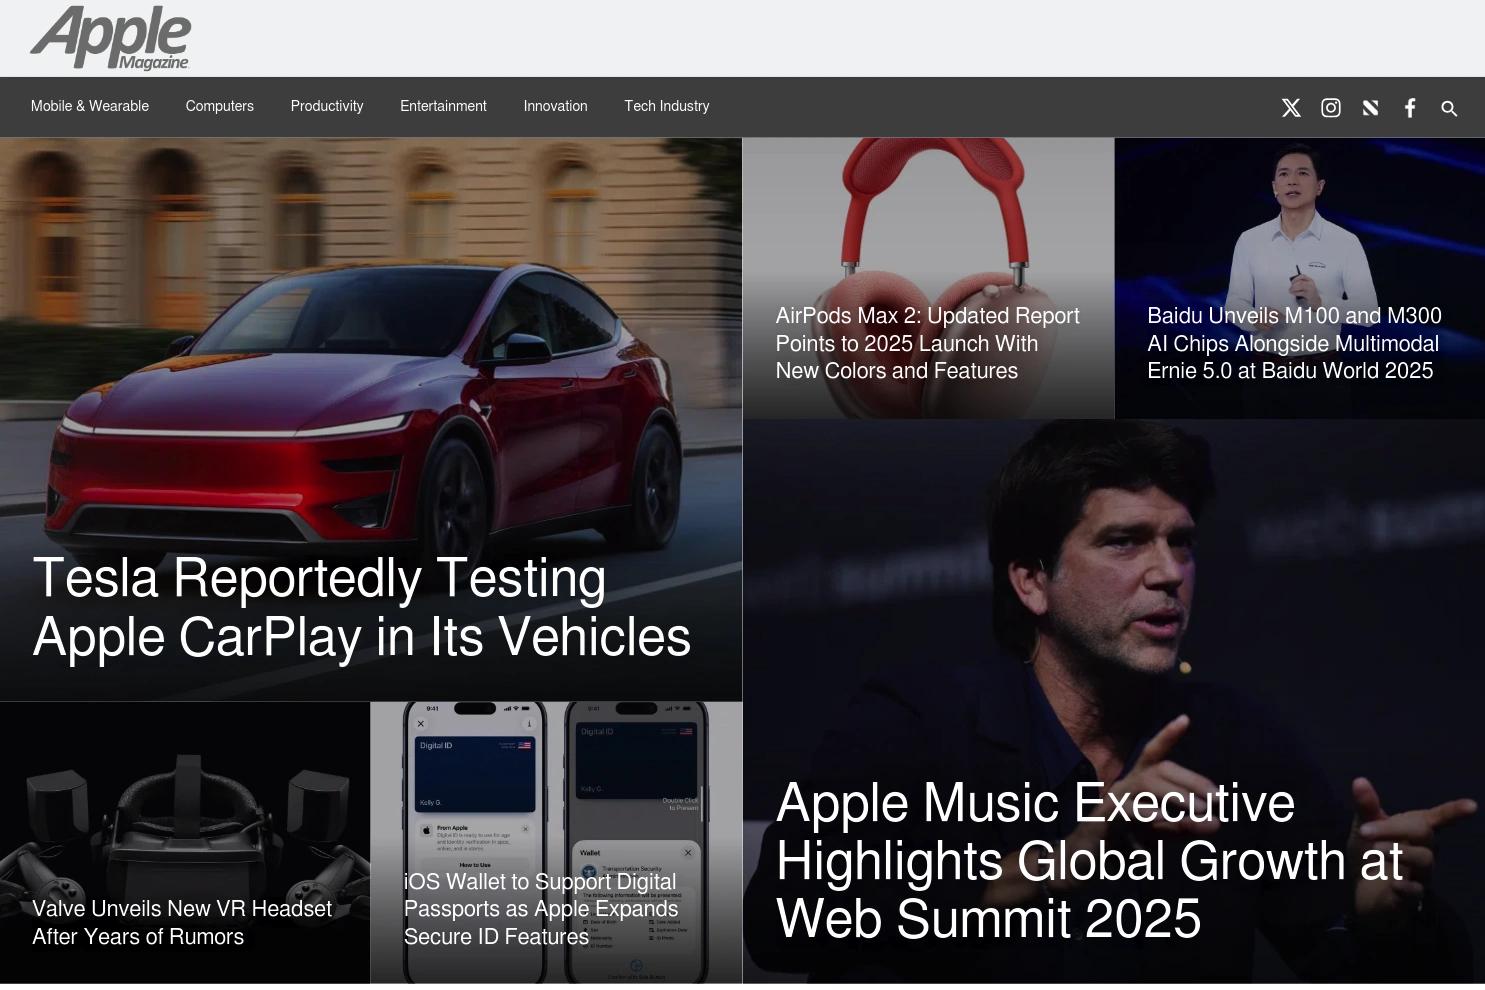Read about Baidu M100 AI chips

click(1293, 343)
